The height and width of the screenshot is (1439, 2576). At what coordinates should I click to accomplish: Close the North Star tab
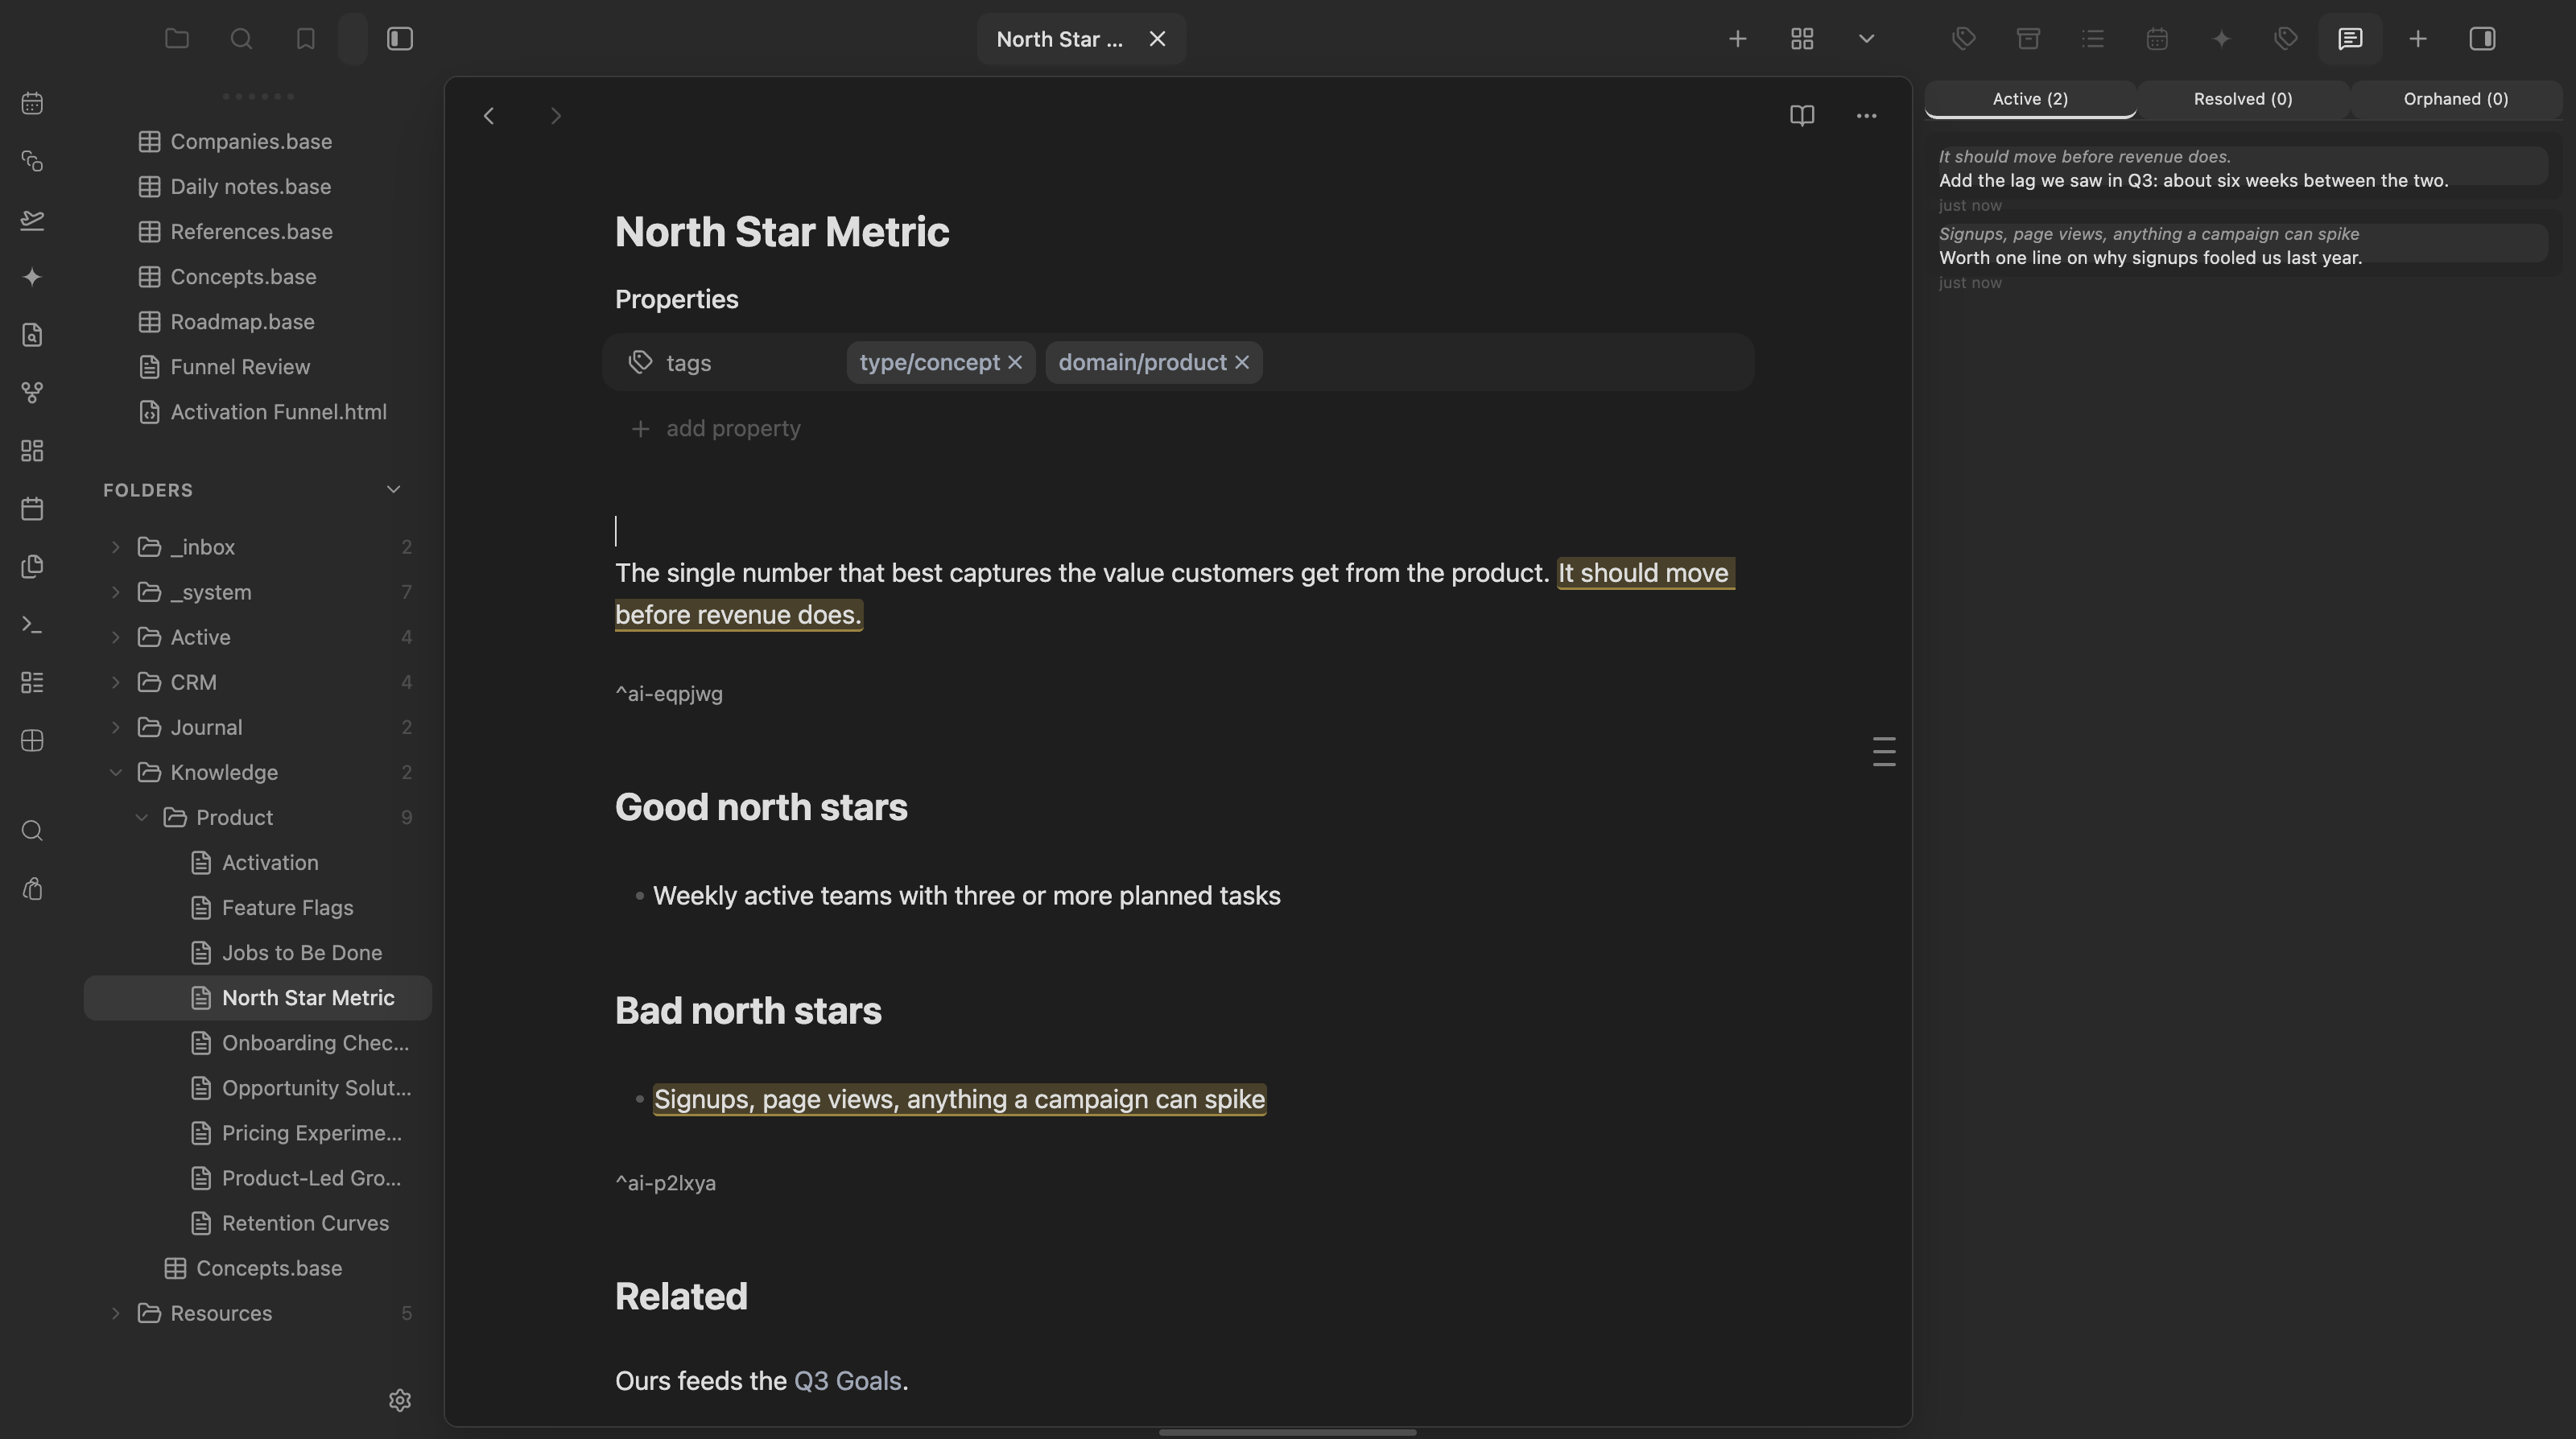1157,39
